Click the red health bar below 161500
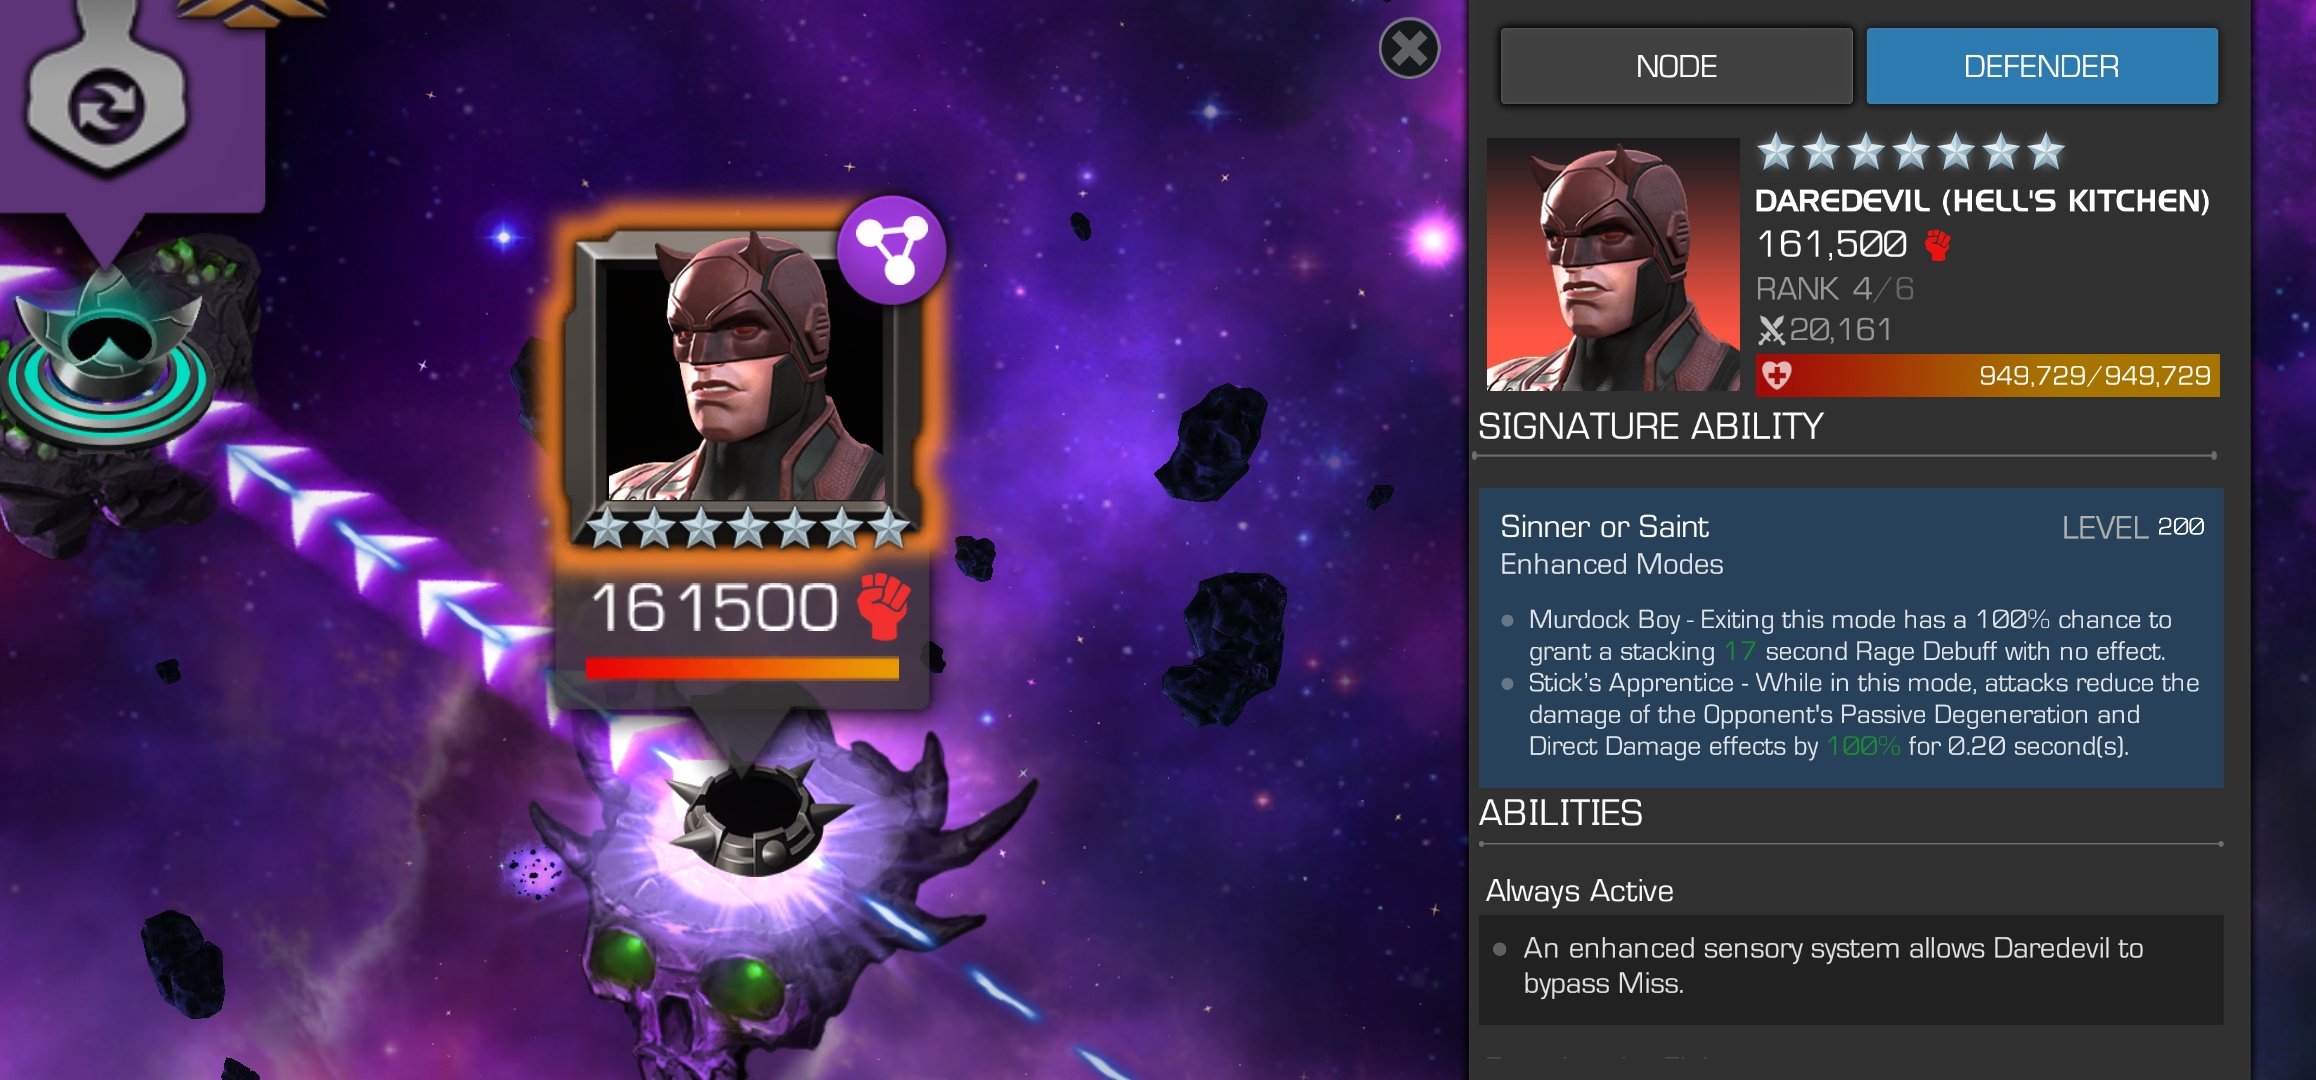Screen dimensions: 2316x1080 coord(742,668)
